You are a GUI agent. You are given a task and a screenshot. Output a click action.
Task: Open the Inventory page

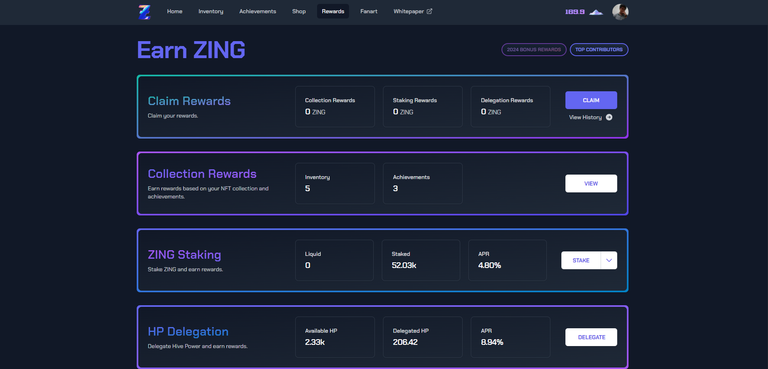tap(211, 11)
